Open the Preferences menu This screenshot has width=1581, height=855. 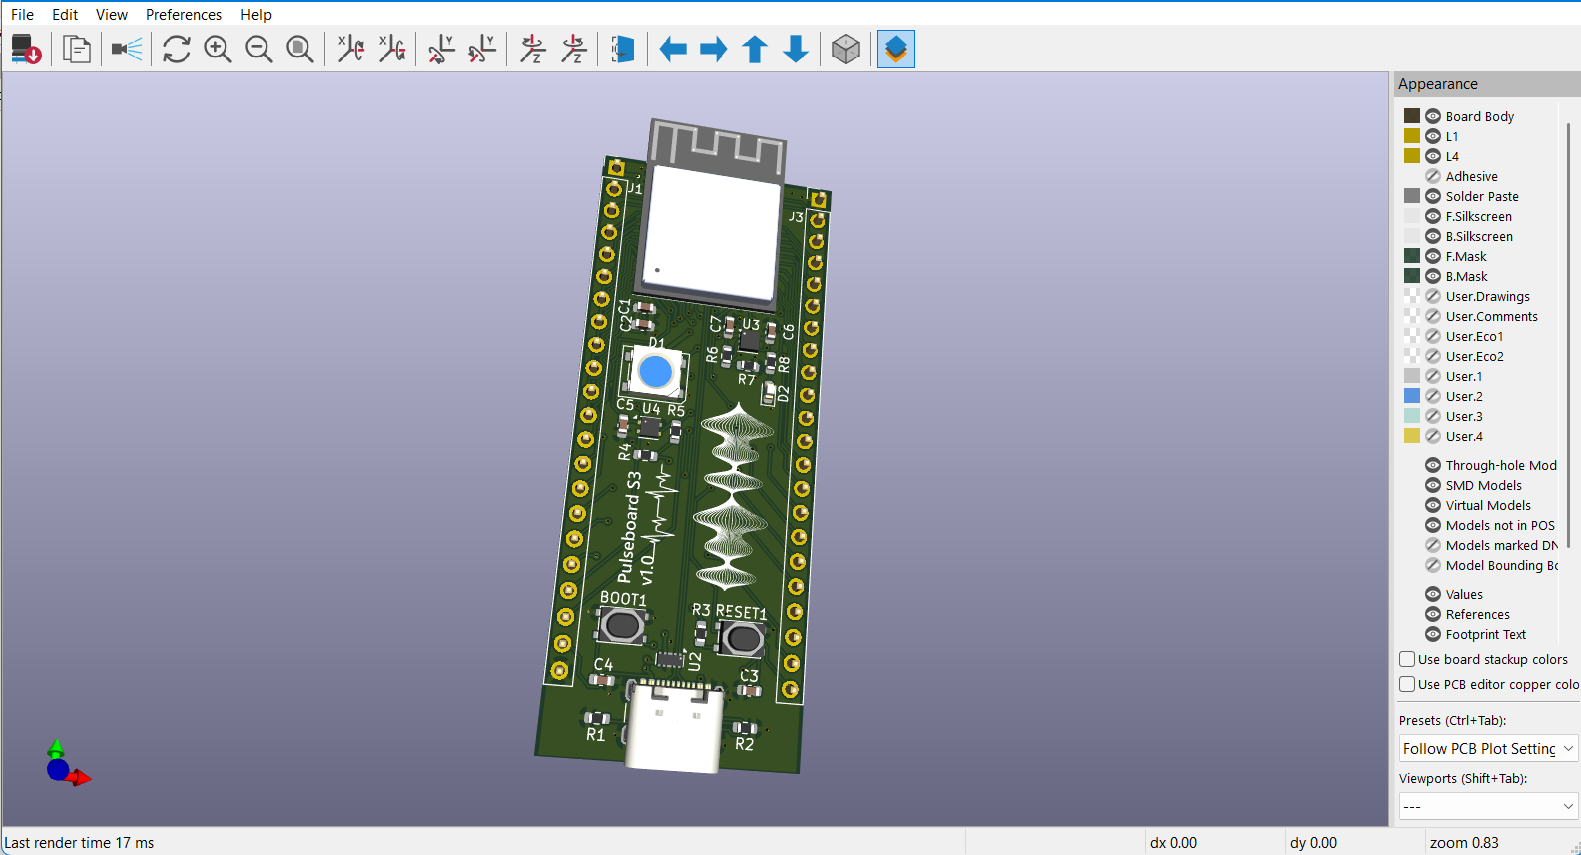[184, 15]
